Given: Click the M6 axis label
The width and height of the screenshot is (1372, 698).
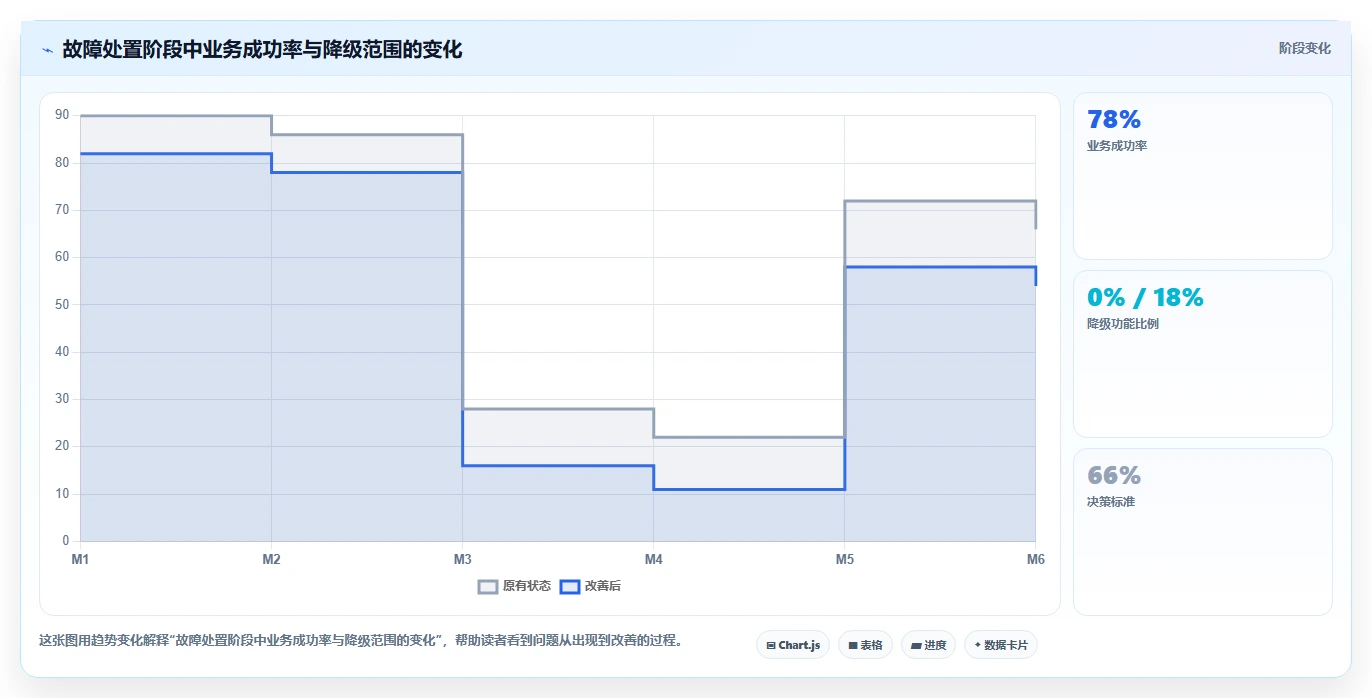Looking at the screenshot, I should (x=1036, y=559).
